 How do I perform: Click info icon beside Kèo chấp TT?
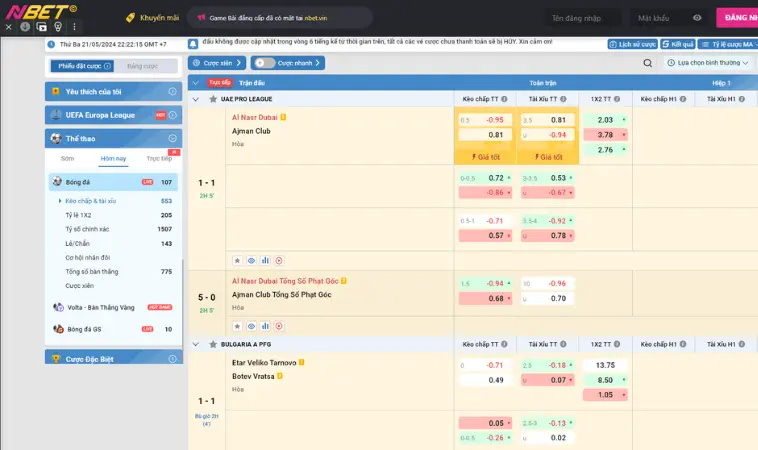[505, 99]
